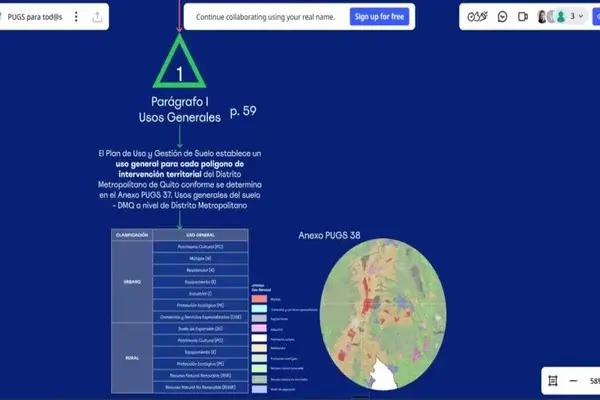Zoom out with the minus button
Viewport: 600px width, 400px height.
574,381
